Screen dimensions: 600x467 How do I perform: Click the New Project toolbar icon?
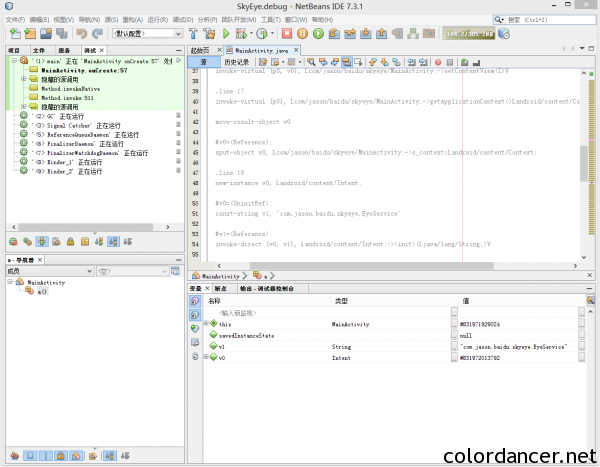point(30,34)
